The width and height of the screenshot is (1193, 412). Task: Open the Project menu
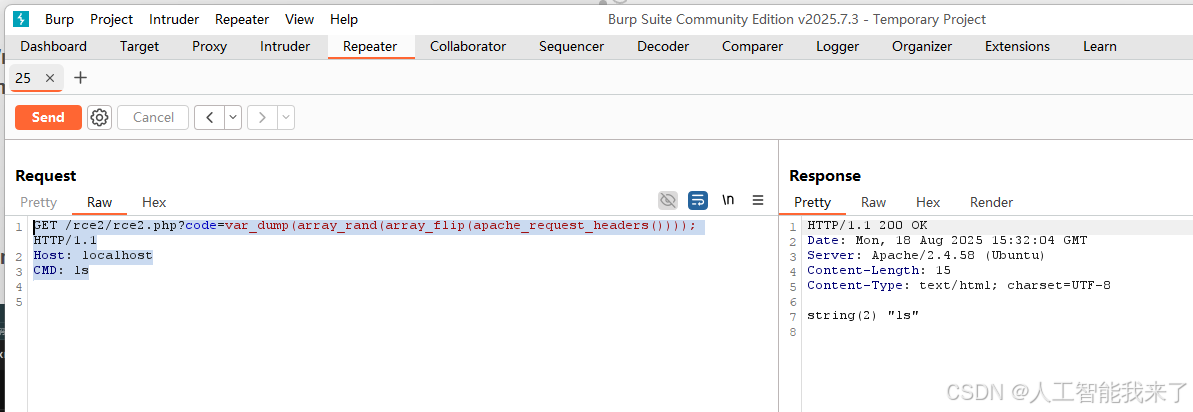click(x=111, y=19)
